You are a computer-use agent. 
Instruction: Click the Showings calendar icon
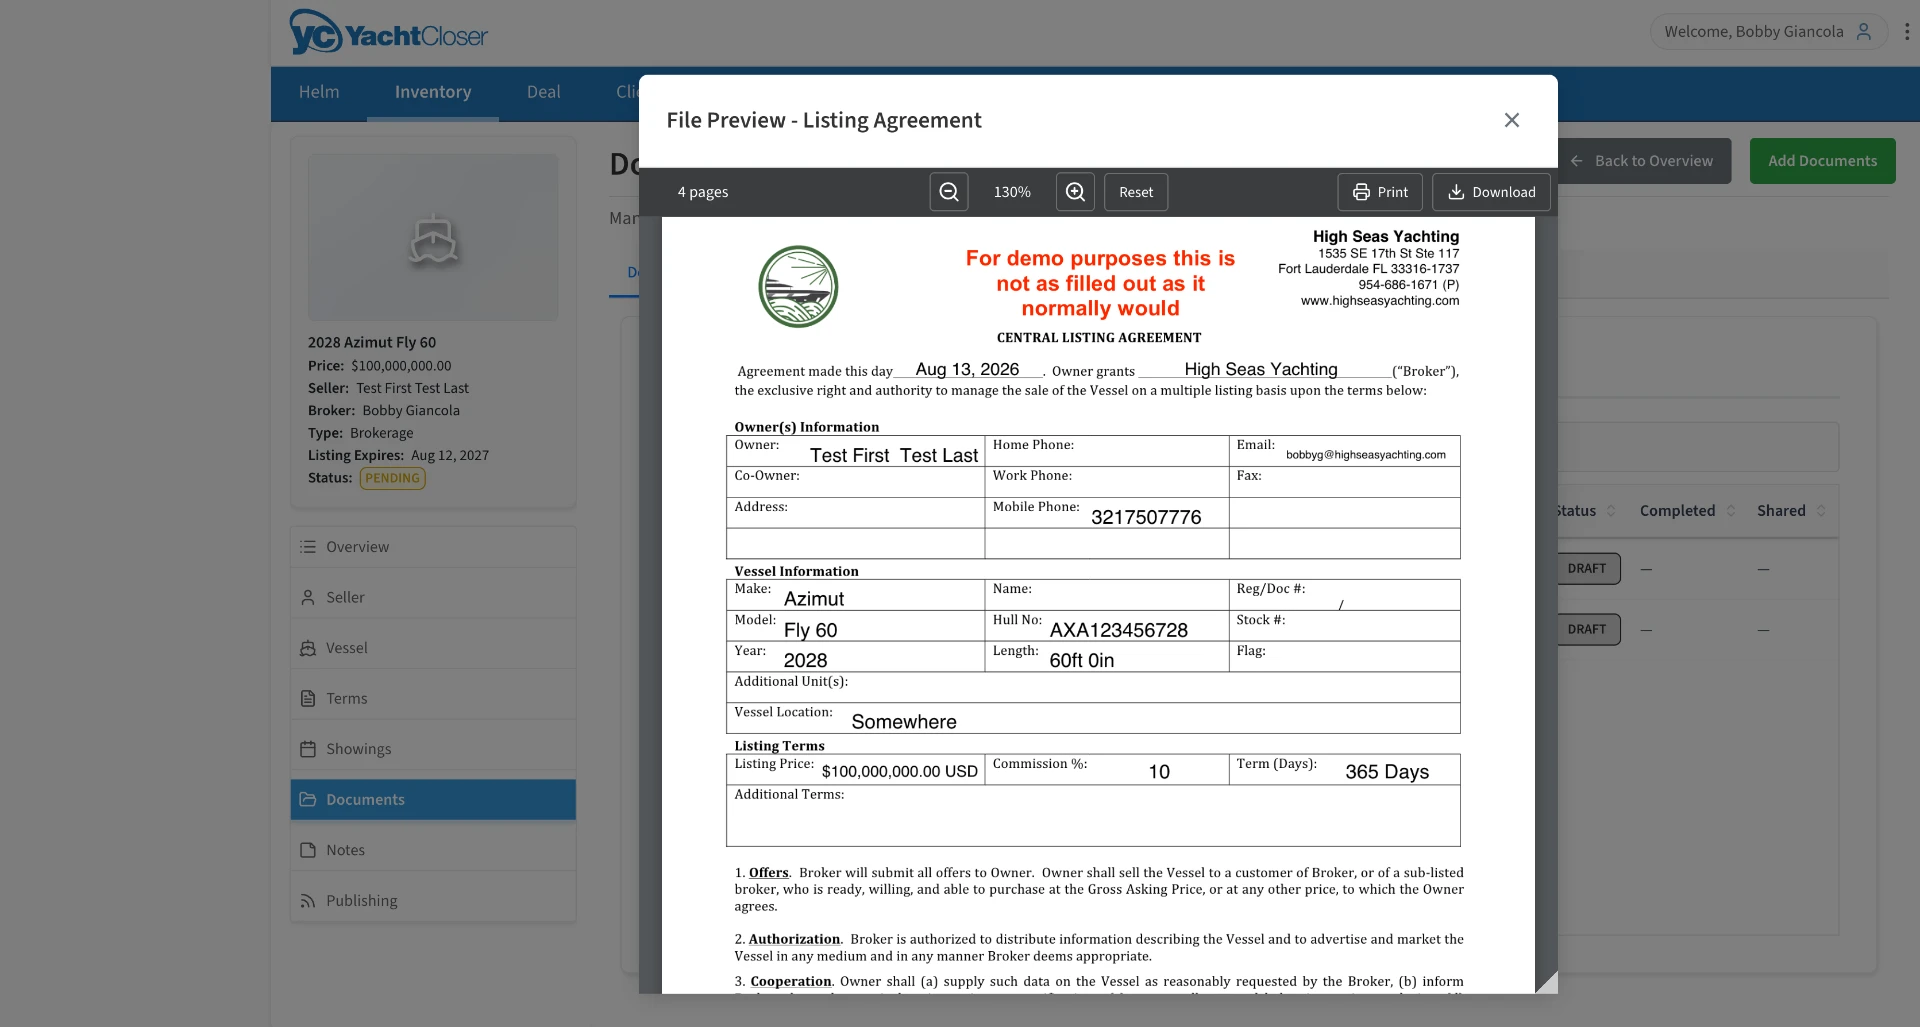tap(308, 749)
